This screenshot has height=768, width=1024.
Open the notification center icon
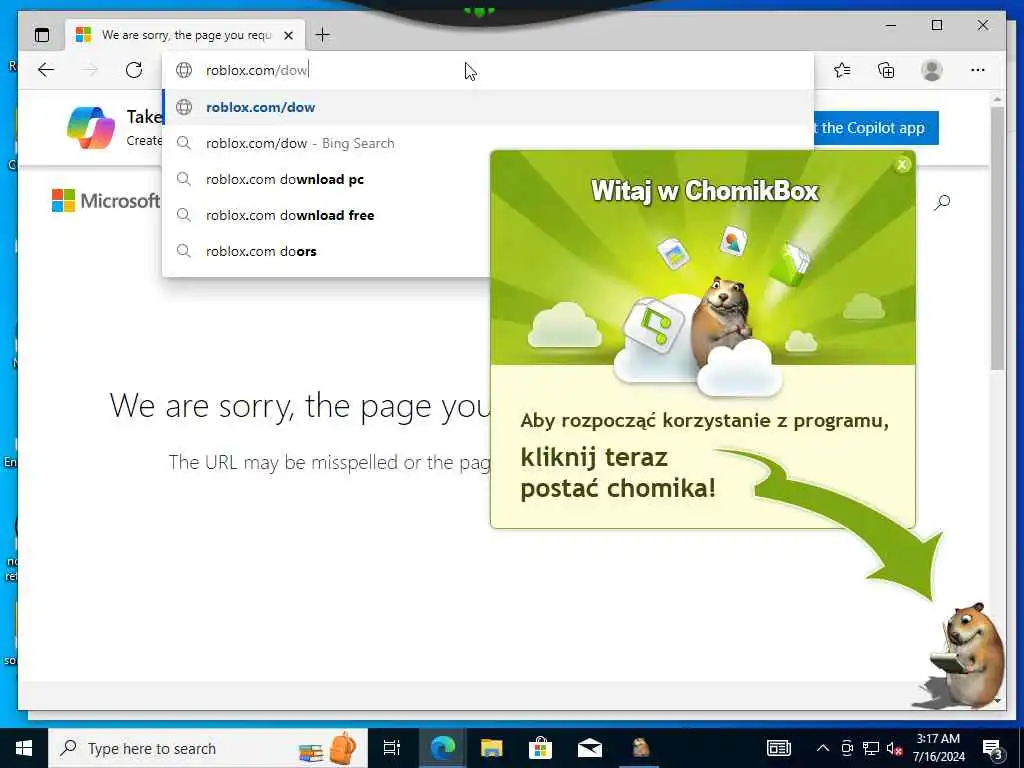point(992,748)
